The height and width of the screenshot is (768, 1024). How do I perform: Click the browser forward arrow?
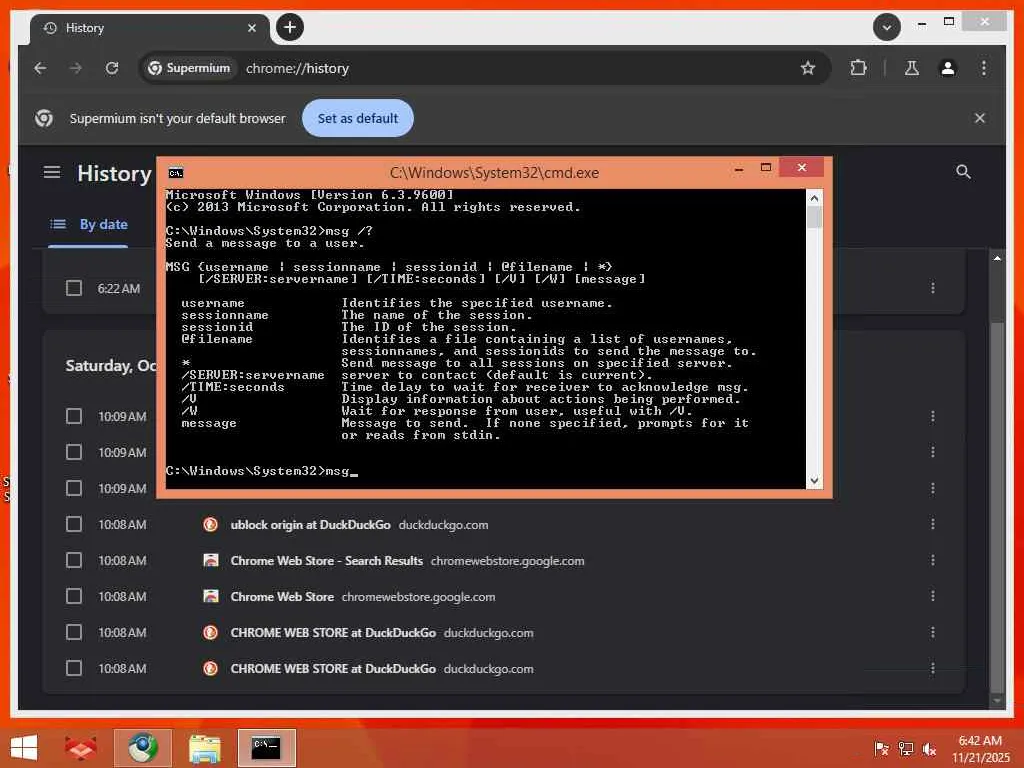tap(76, 68)
